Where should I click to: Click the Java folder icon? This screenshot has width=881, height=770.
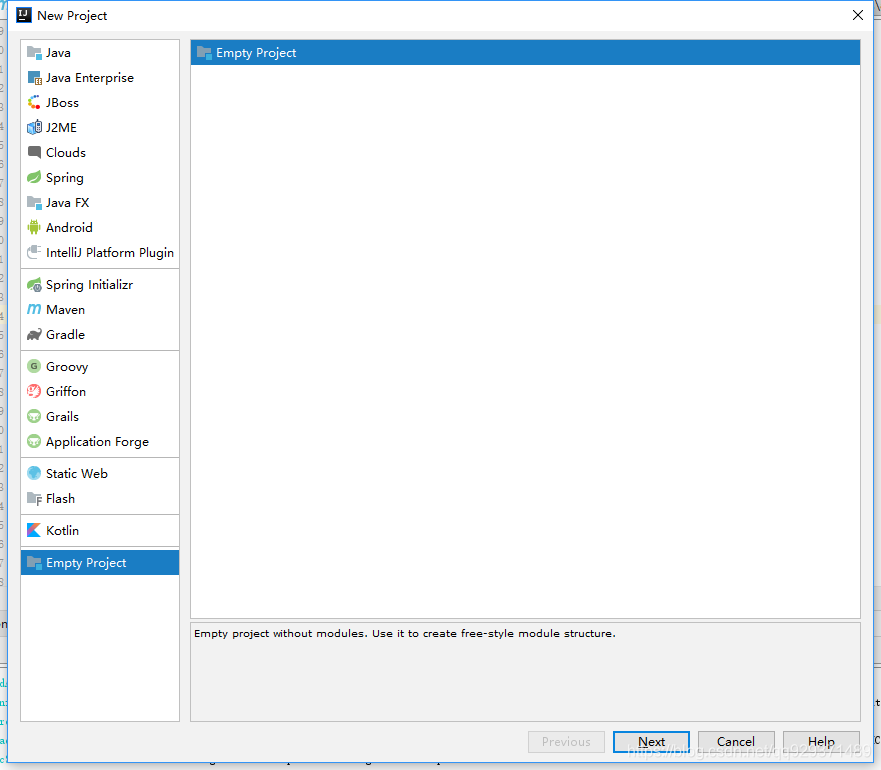34,53
